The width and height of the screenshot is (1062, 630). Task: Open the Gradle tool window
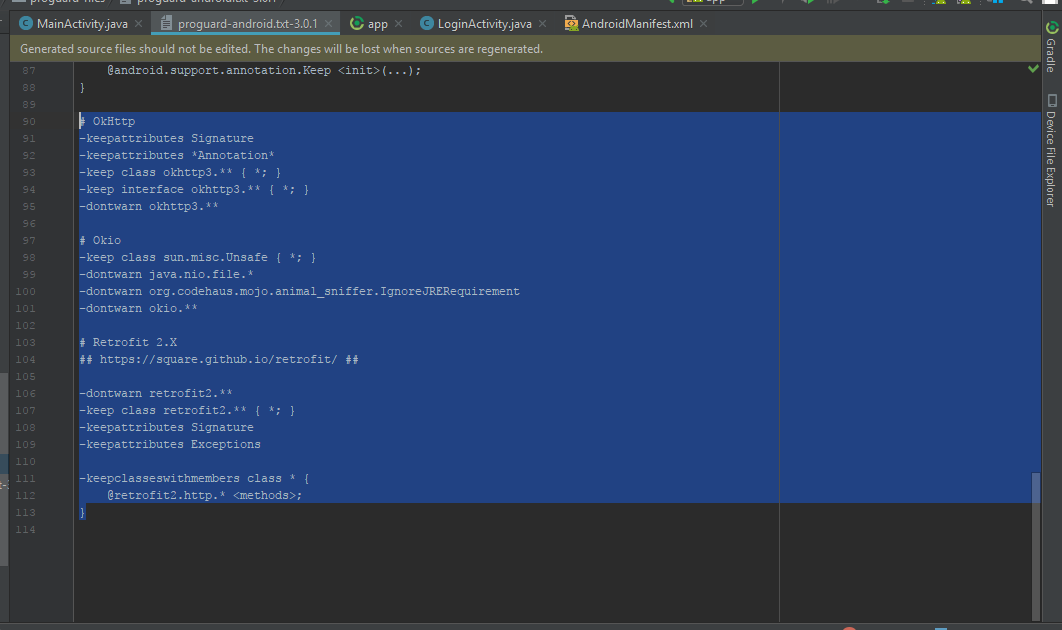pos(1051,46)
